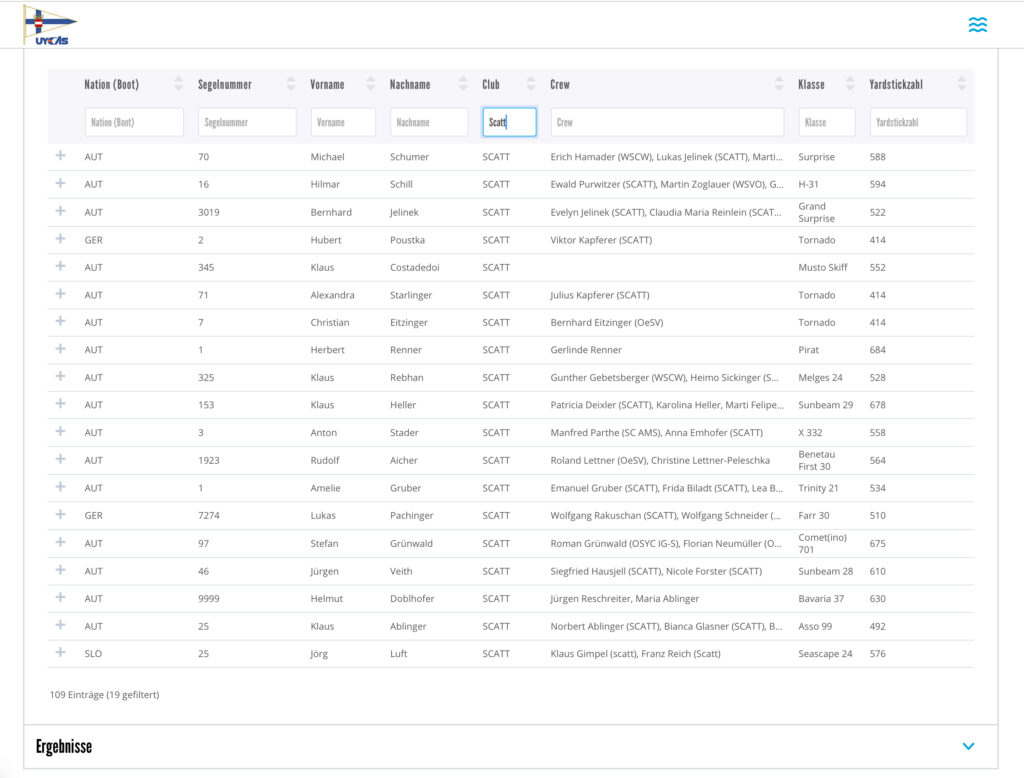The width and height of the screenshot is (1024, 778).
Task: Select cell 'Viktor Kapferer (SCATT)'
Action: 601,240
